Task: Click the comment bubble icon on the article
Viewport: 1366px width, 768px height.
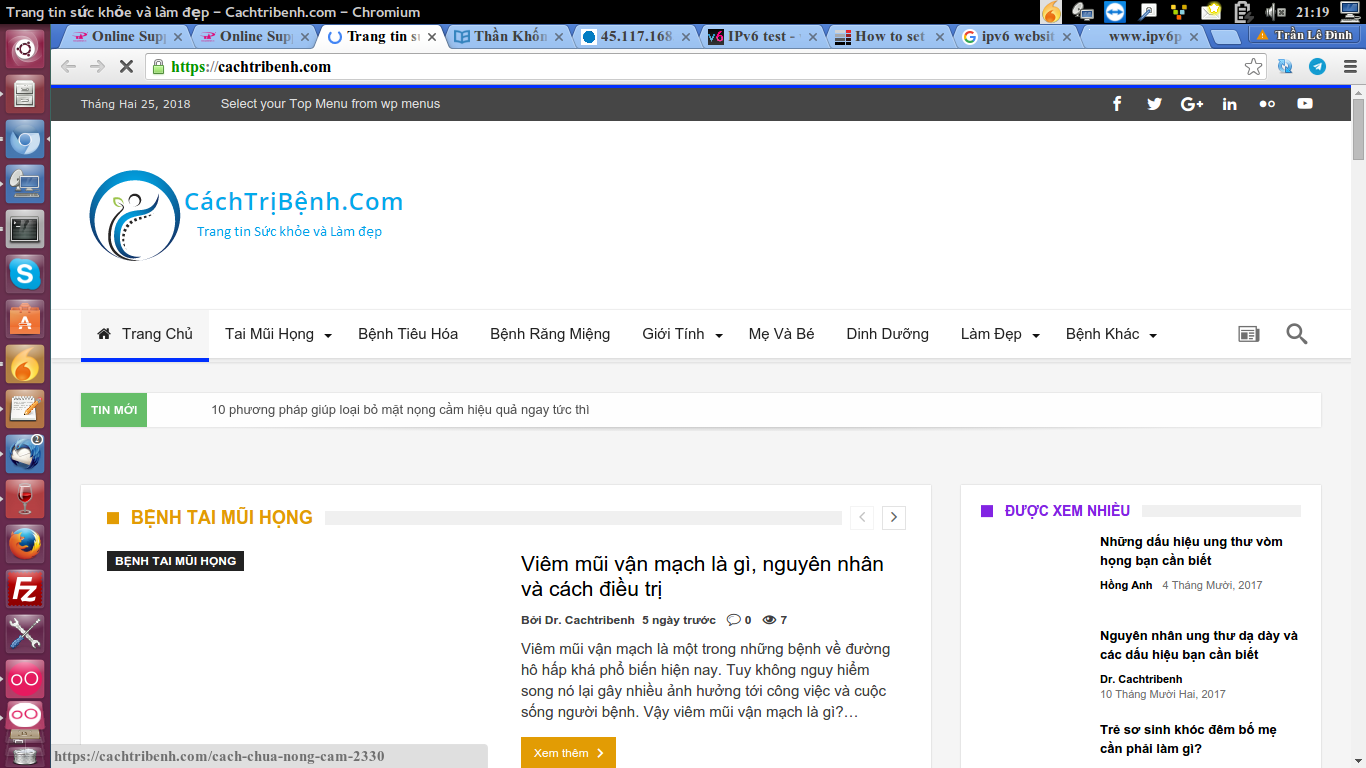Action: 733,620
